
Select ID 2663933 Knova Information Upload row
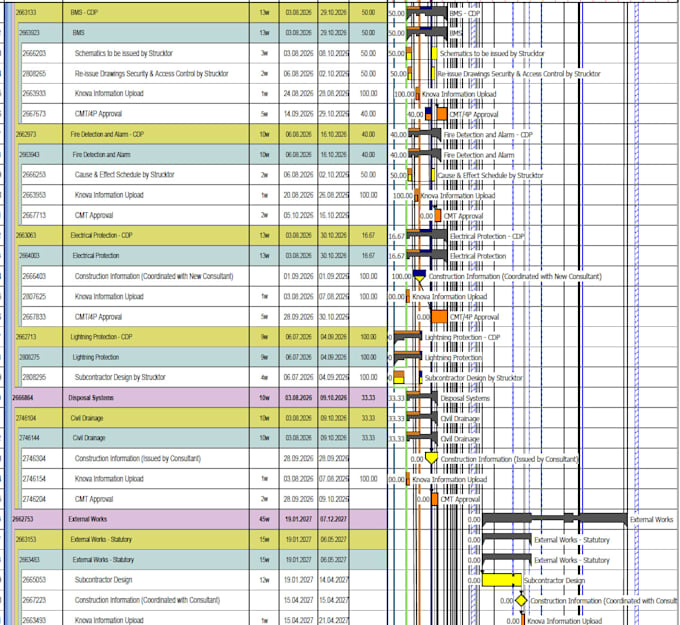tap(42, 94)
